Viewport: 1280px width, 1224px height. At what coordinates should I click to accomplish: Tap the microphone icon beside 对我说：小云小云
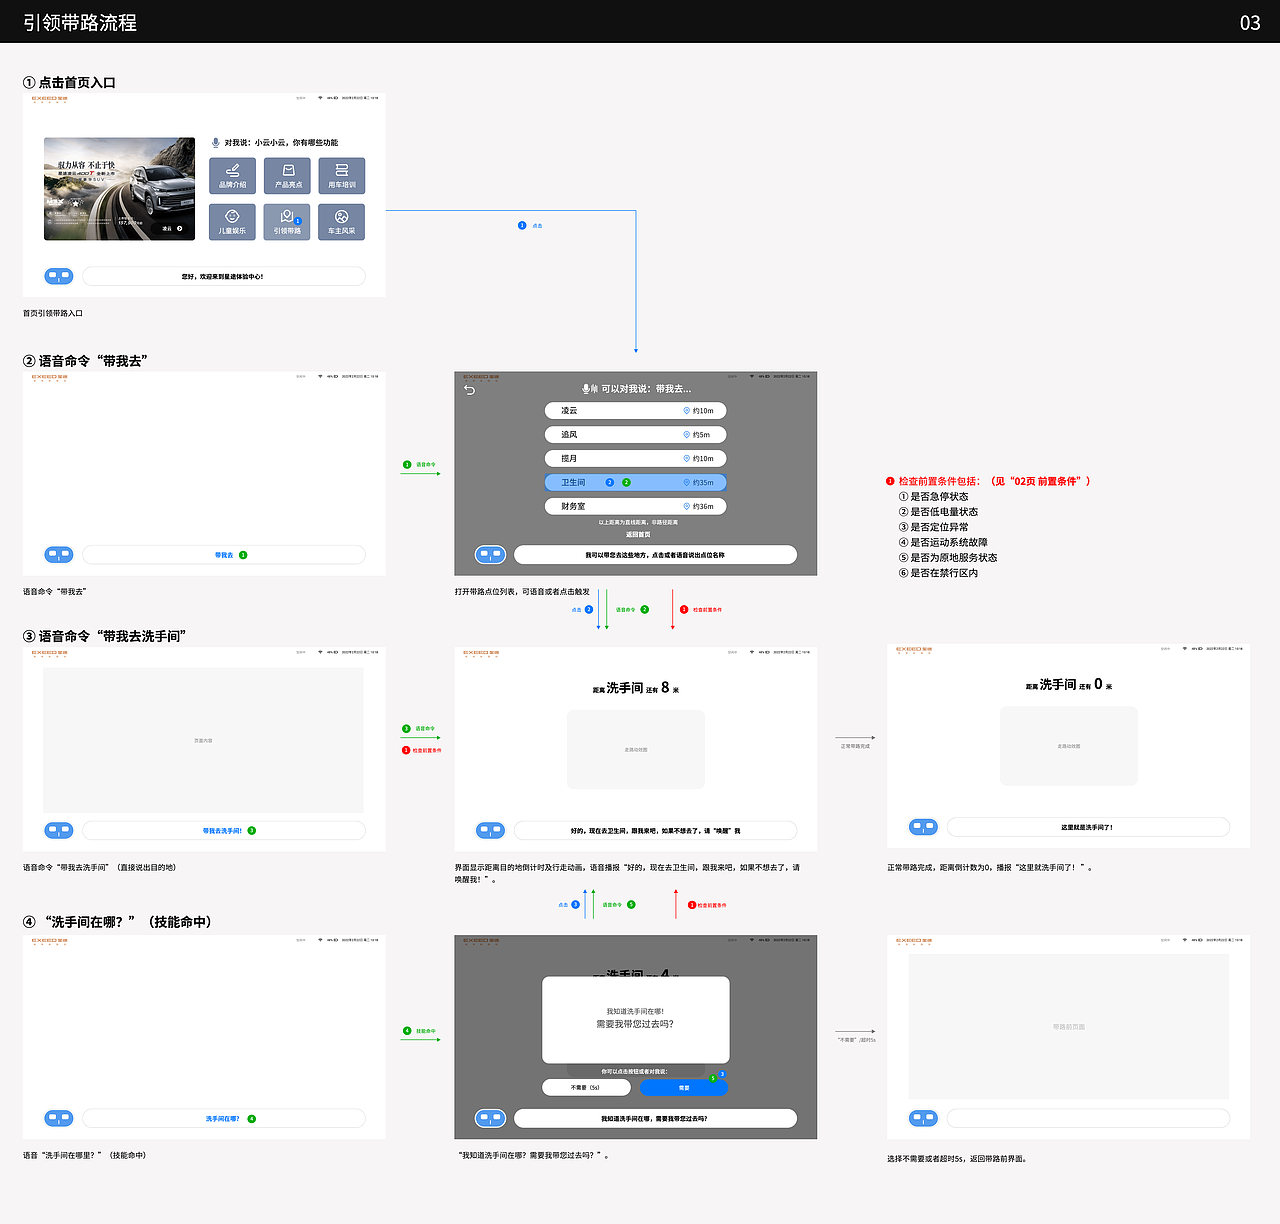tap(215, 143)
